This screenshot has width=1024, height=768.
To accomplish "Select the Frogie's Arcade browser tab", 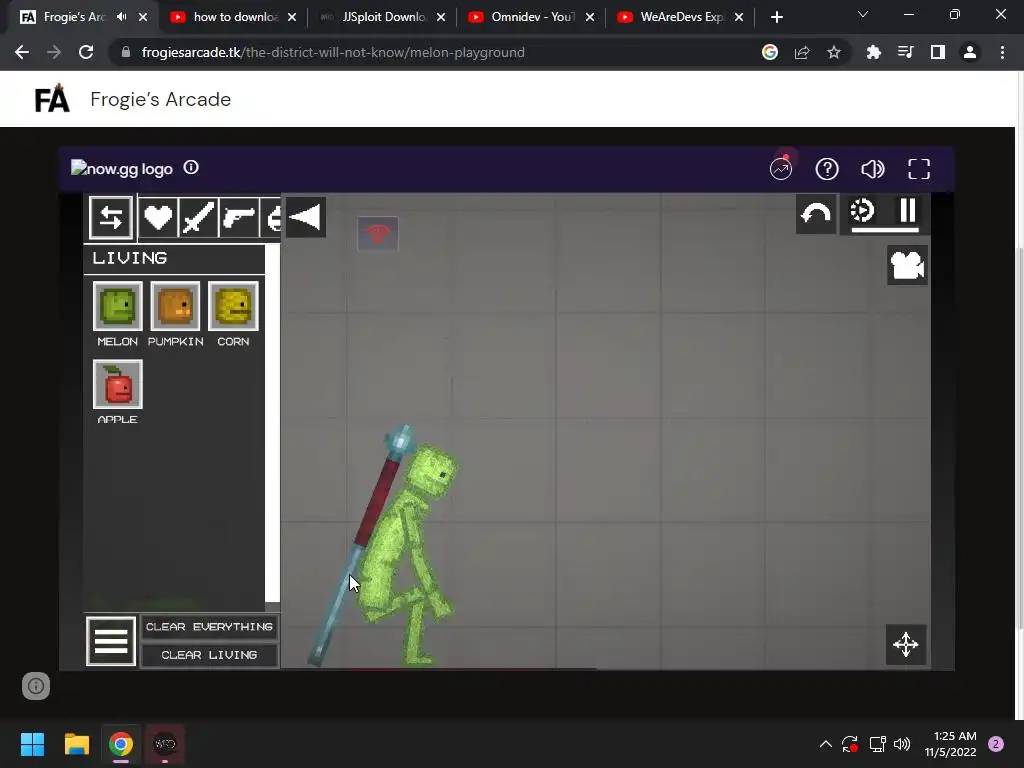I will (73, 17).
